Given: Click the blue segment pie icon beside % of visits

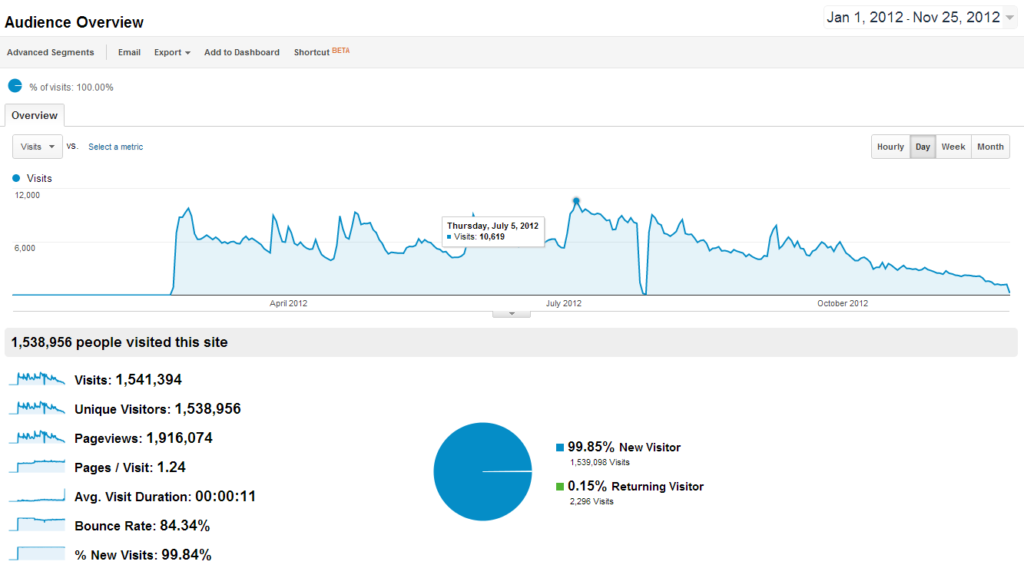Looking at the screenshot, I should coord(14,86).
